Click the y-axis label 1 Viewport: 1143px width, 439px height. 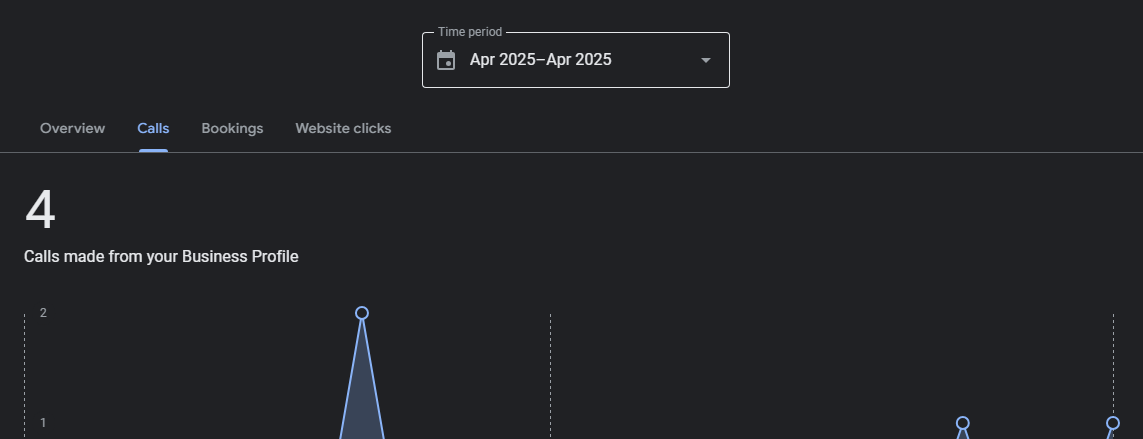coord(43,423)
